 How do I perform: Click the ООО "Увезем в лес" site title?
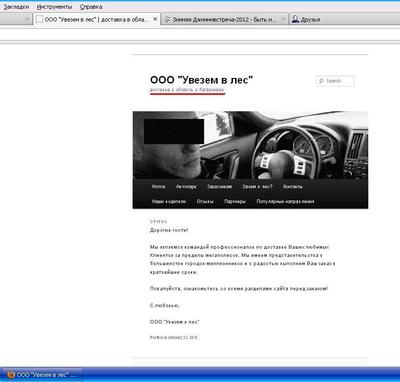point(201,80)
